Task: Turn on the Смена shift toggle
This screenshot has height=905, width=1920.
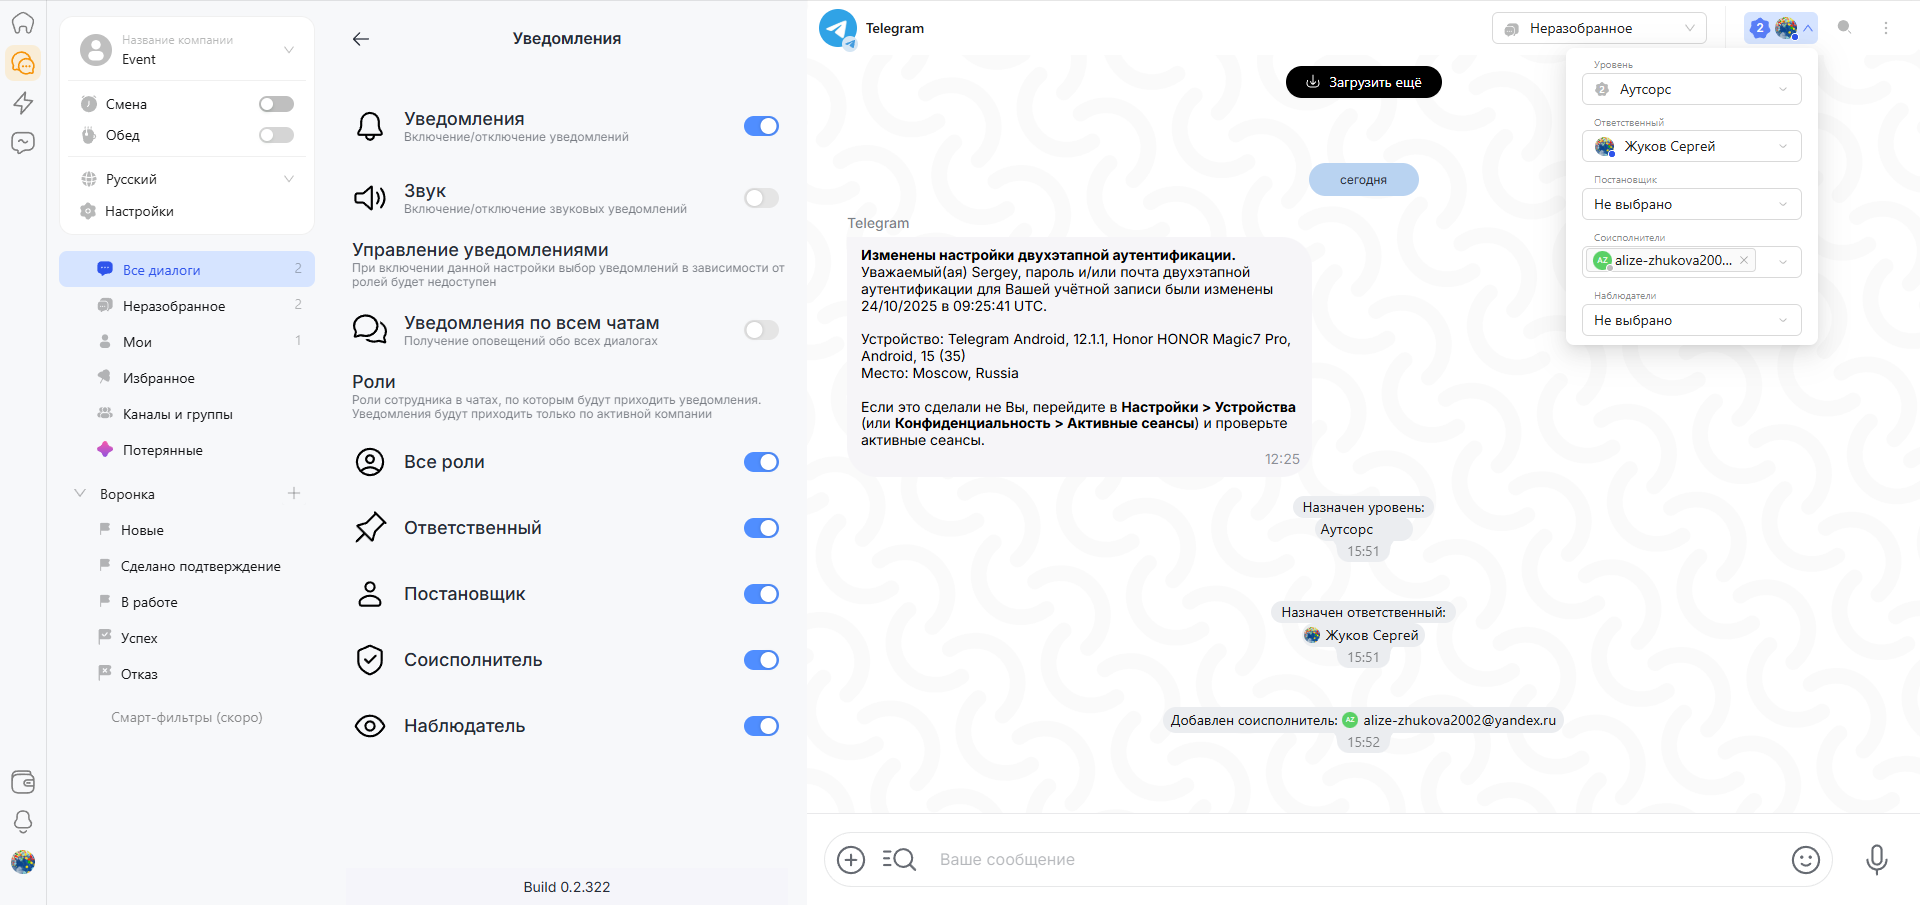Action: pyautogui.click(x=276, y=104)
